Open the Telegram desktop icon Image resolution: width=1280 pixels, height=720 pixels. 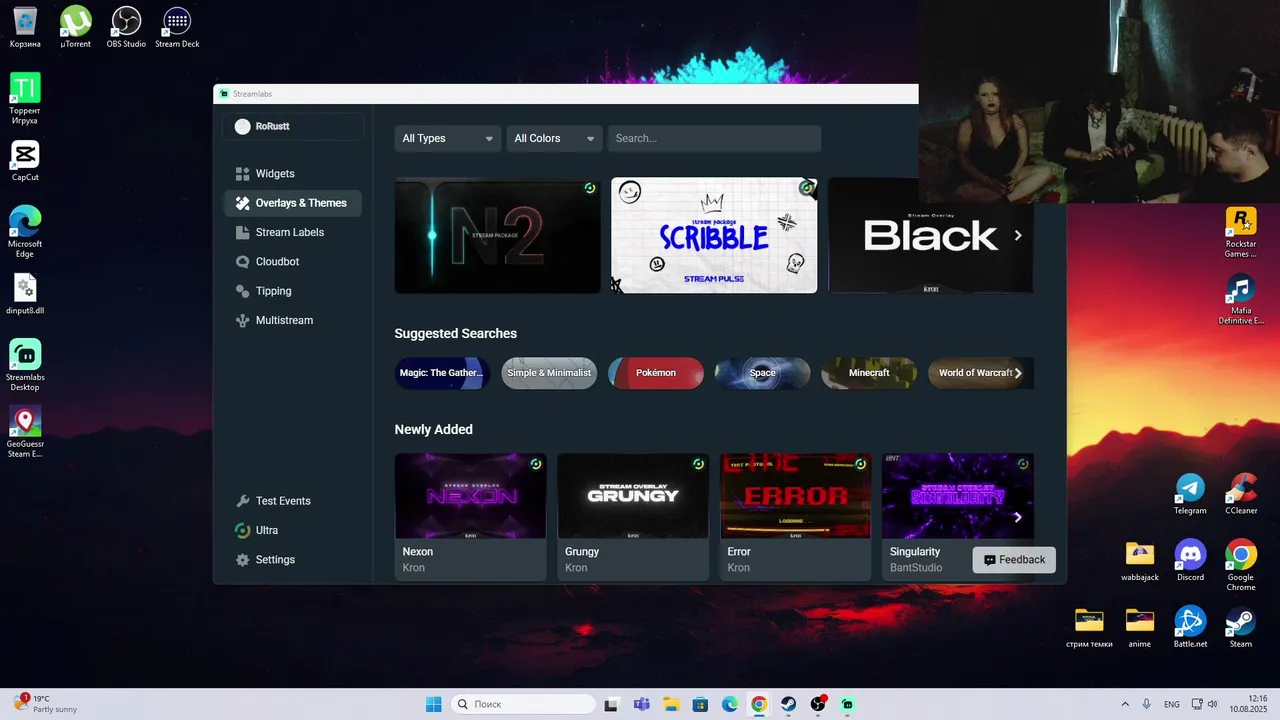[1190, 494]
